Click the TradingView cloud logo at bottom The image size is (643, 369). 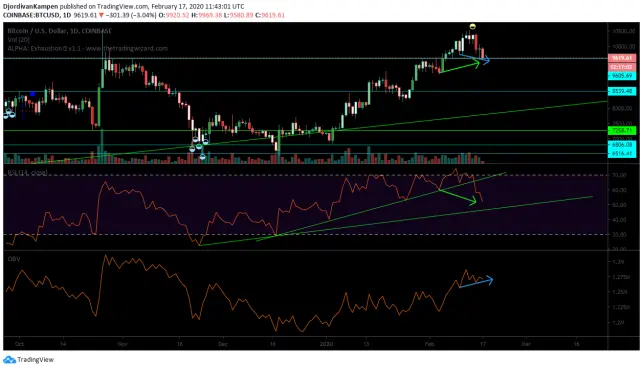pyautogui.click(x=9, y=360)
